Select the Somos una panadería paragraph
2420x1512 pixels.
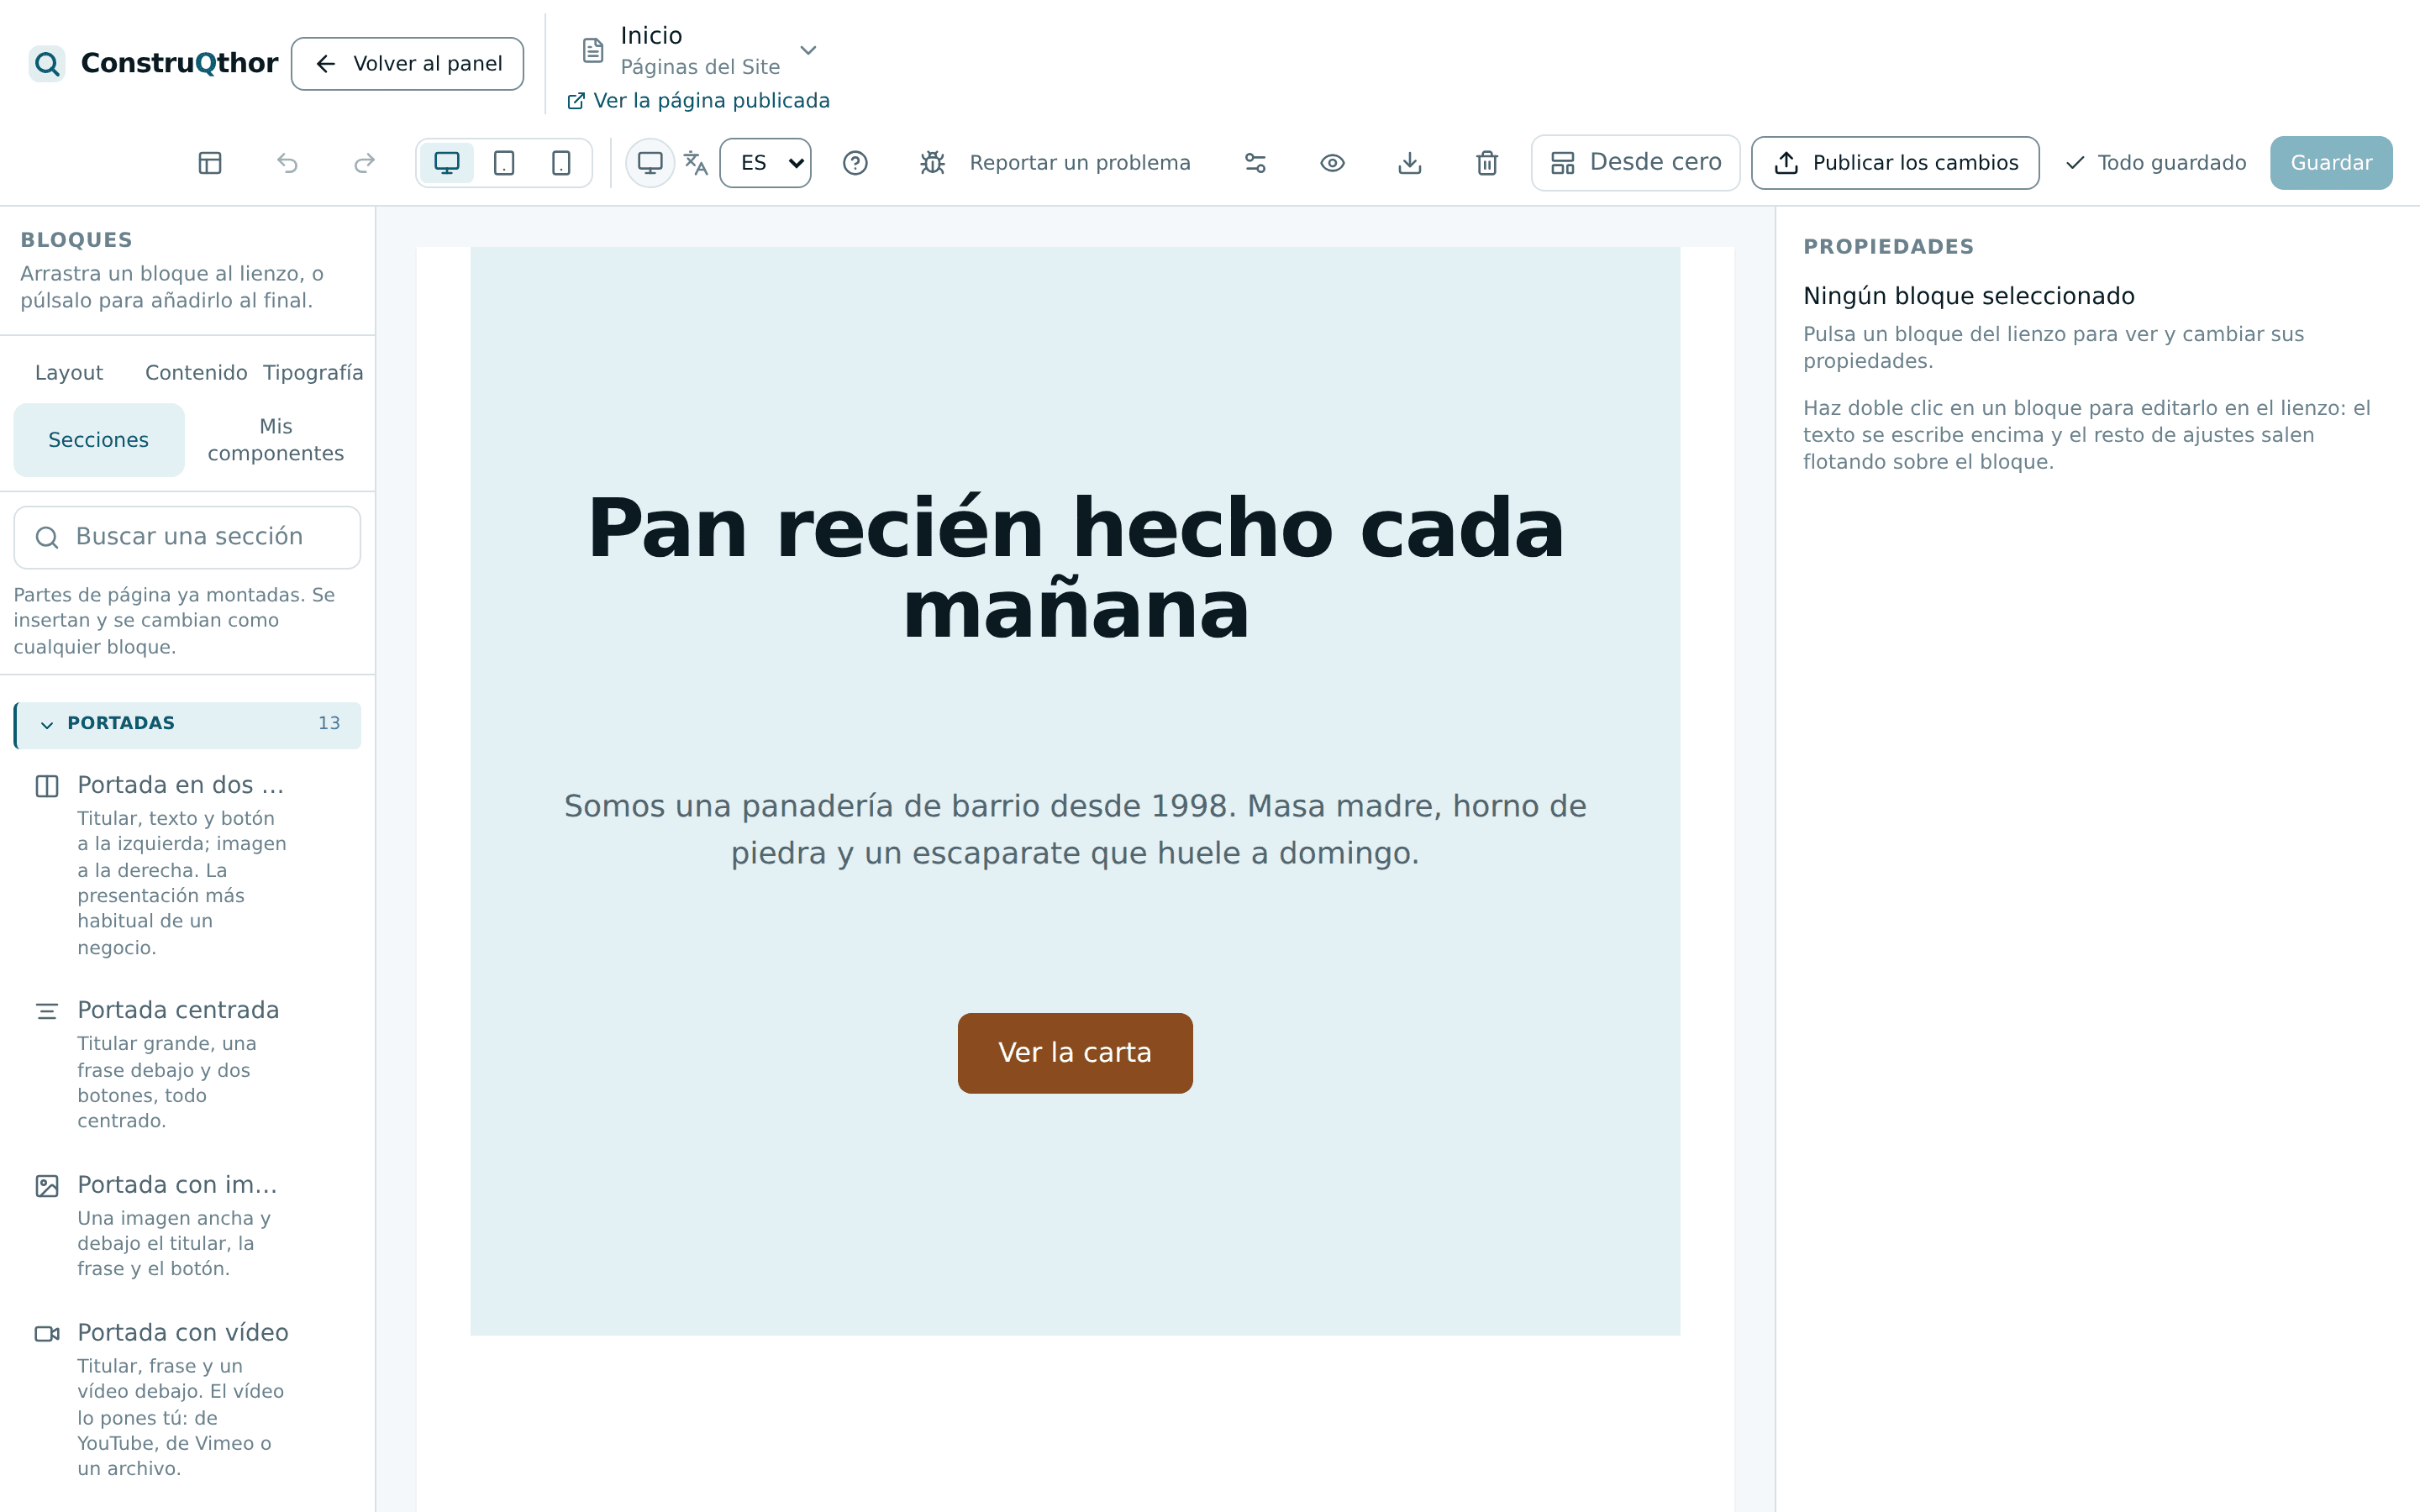[1075, 829]
